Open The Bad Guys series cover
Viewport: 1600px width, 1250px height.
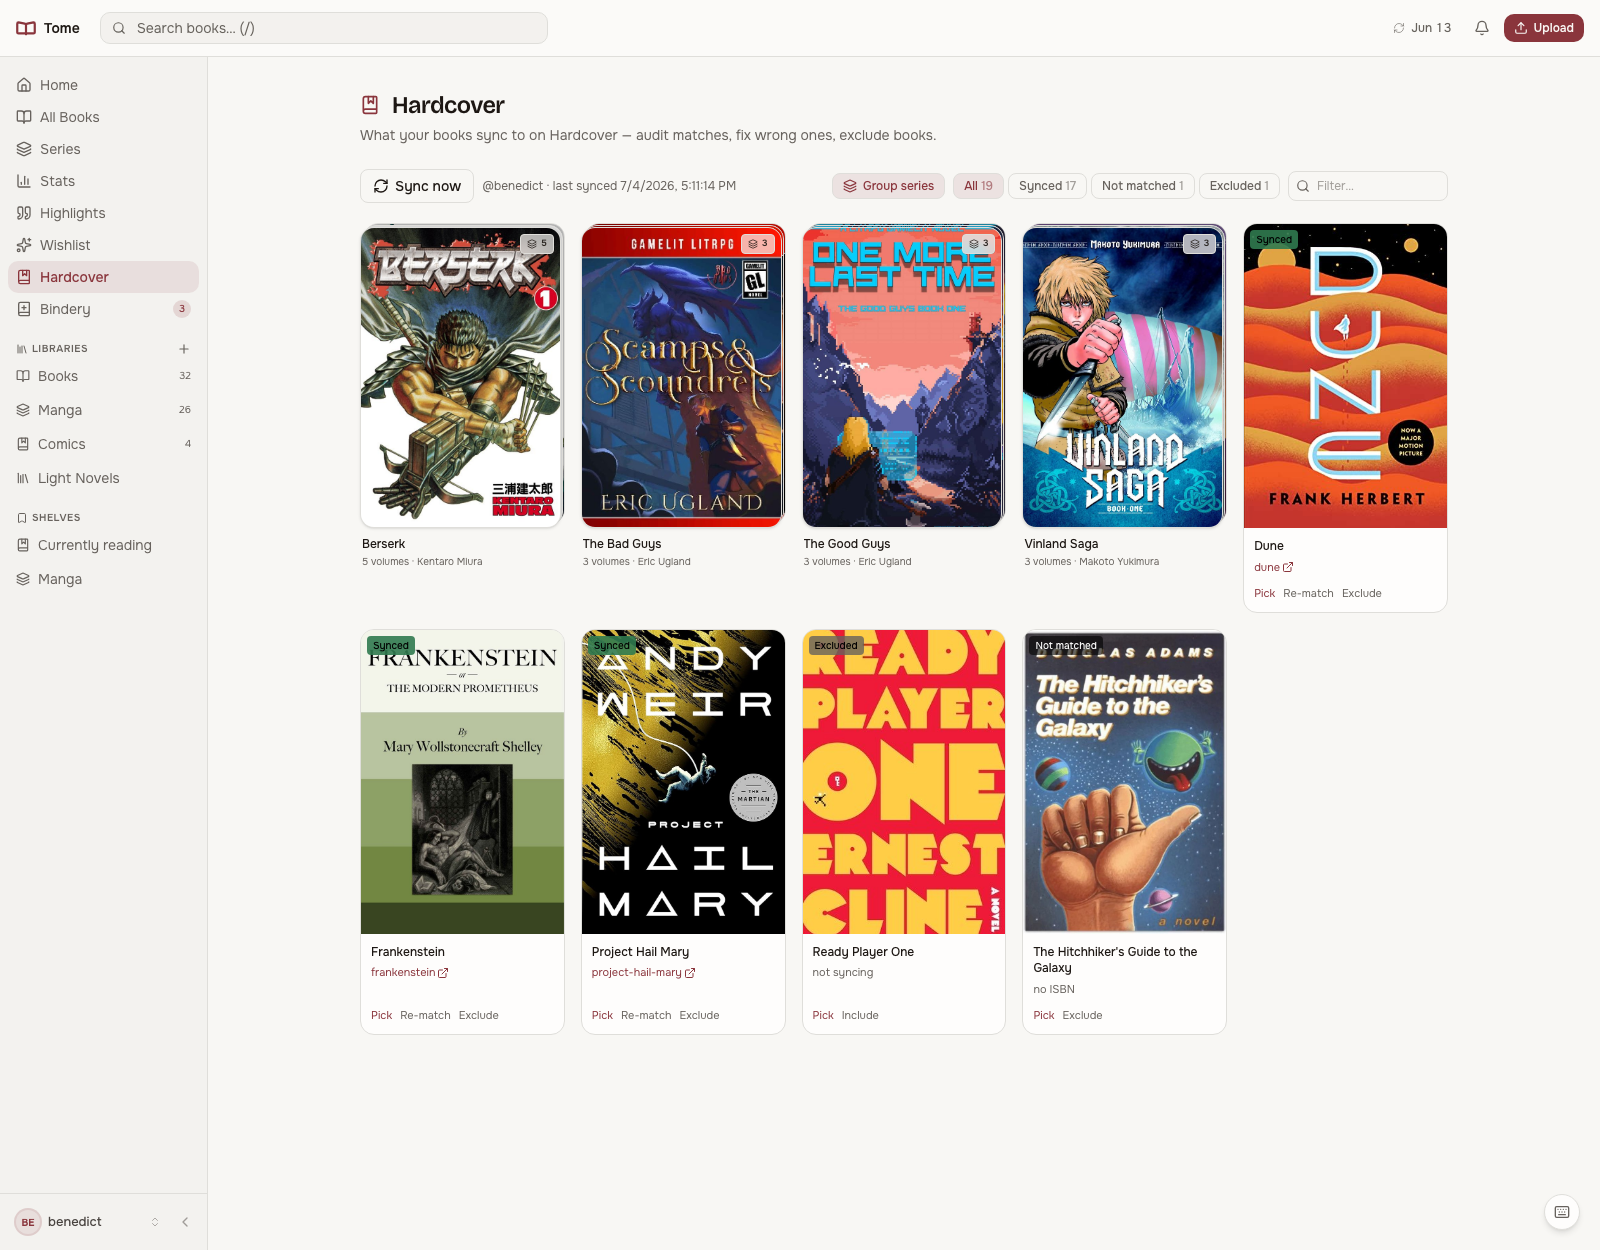[x=683, y=376]
